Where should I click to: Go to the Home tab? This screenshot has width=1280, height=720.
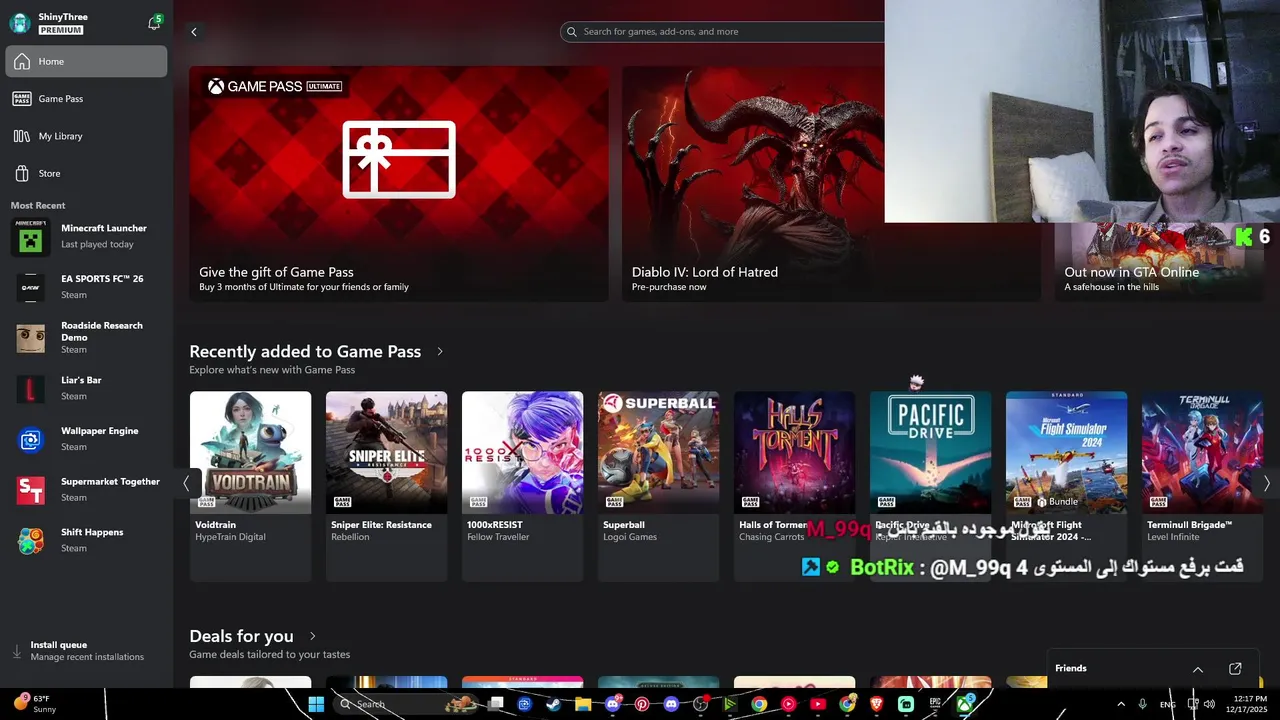pos(86,61)
